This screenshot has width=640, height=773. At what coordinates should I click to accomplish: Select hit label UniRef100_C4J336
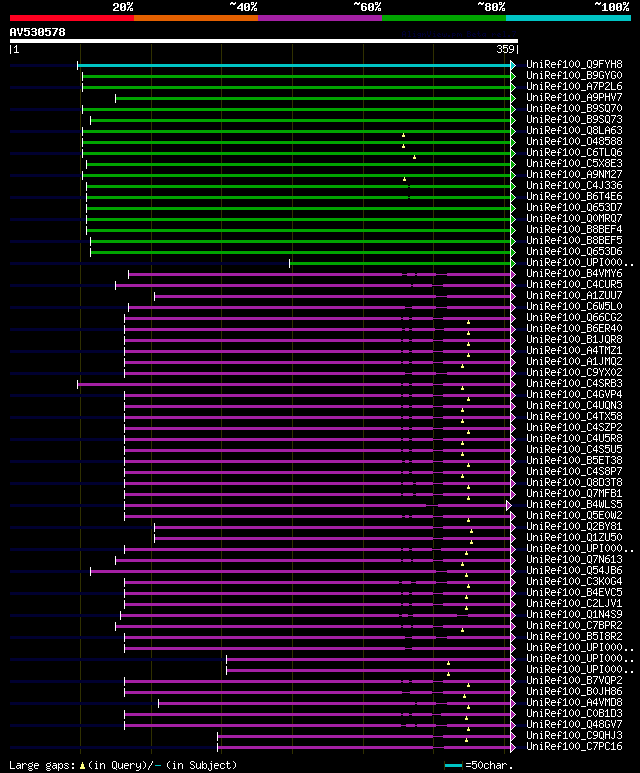(x=574, y=185)
